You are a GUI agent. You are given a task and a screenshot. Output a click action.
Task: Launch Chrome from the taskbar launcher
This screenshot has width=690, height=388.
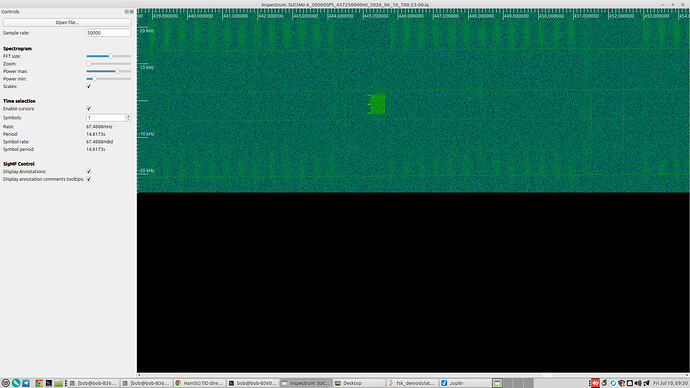point(39,383)
